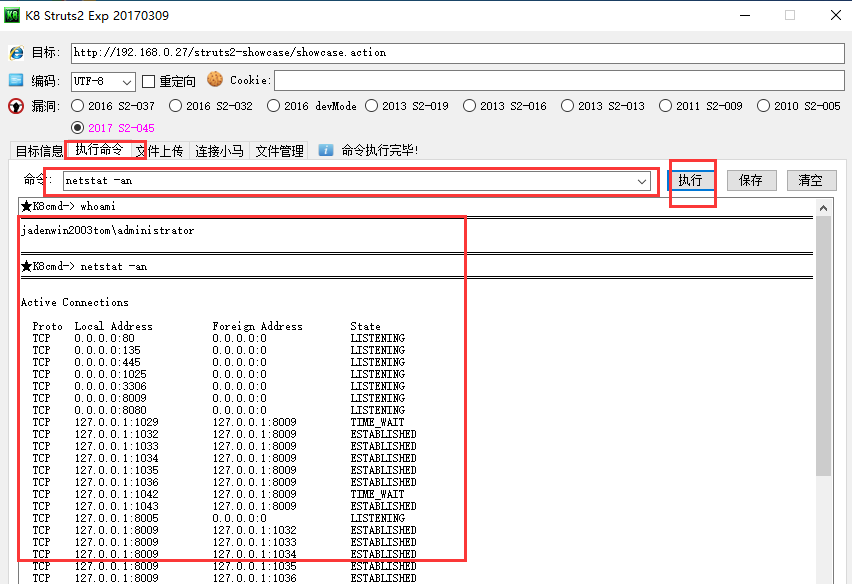The image size is (852, 584).
Task: Click the Internet Explorer icon beside 目标
Action: tap(16, 53)
